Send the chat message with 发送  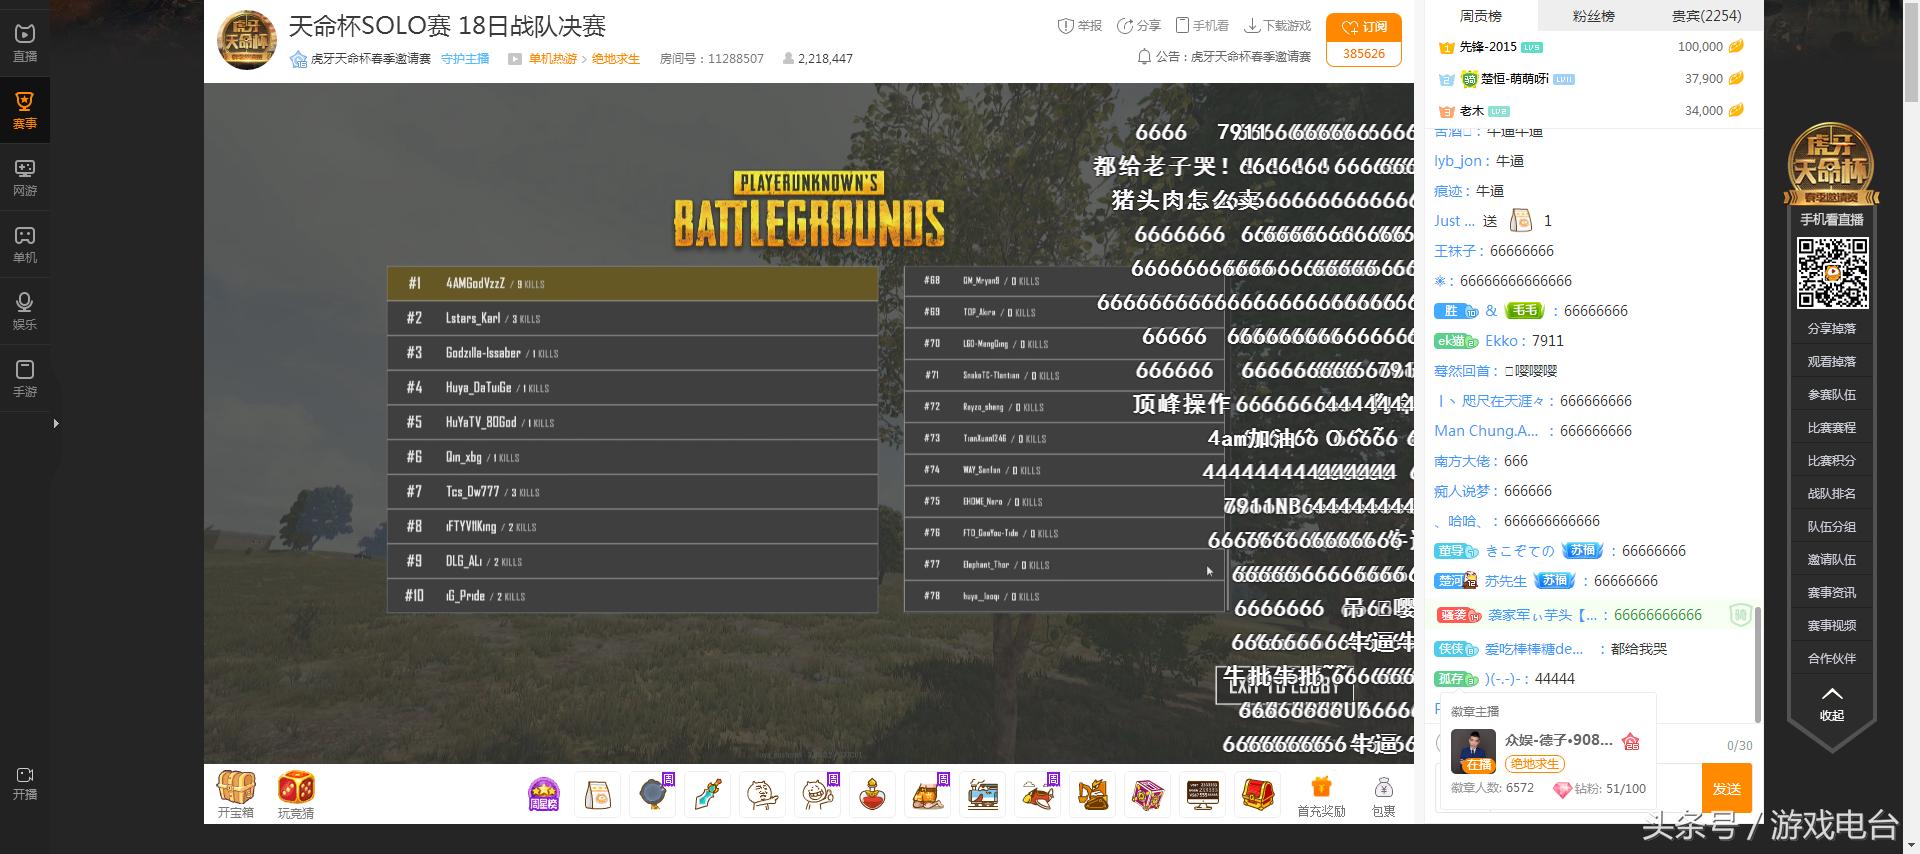pos(1727,789)
